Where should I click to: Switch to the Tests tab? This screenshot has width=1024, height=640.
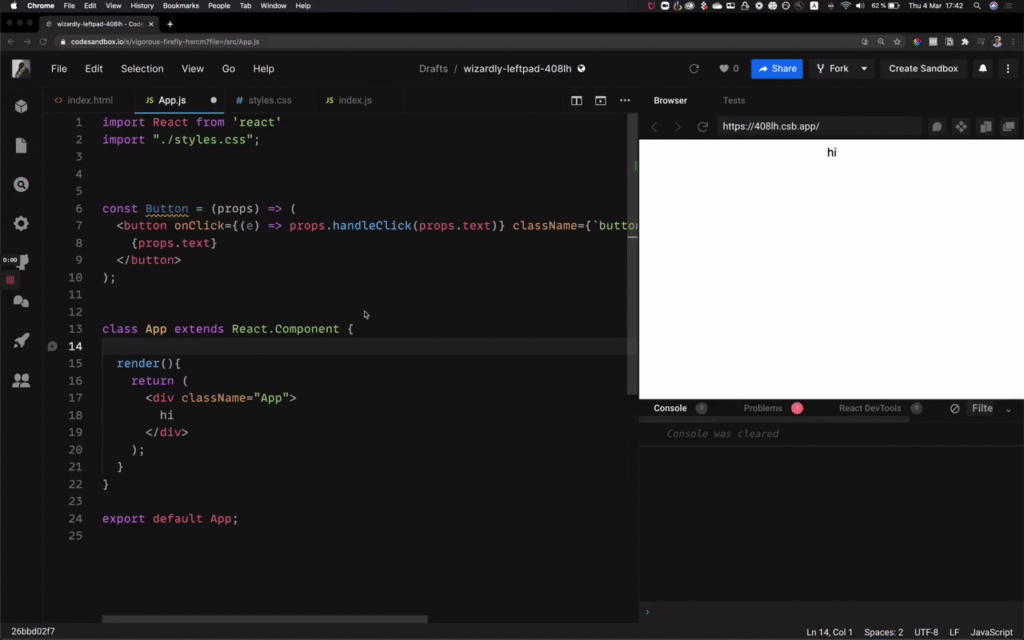pyautogui.click(x=734, y=100)
